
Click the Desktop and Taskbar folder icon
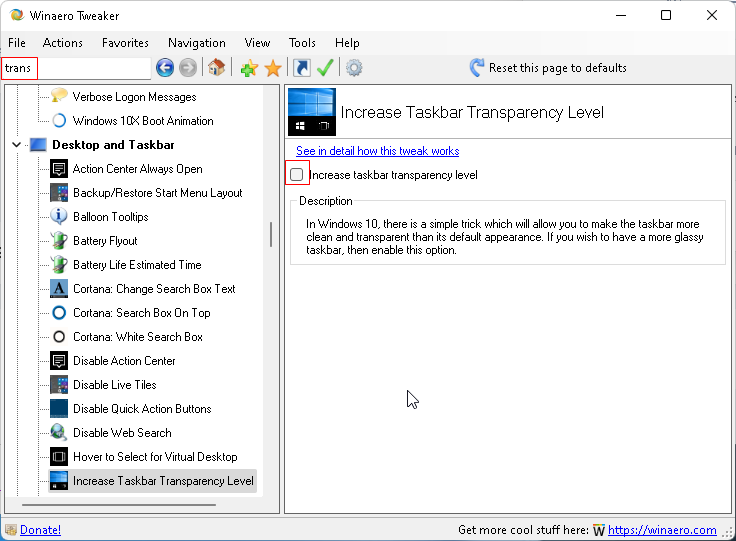[38, 145]
